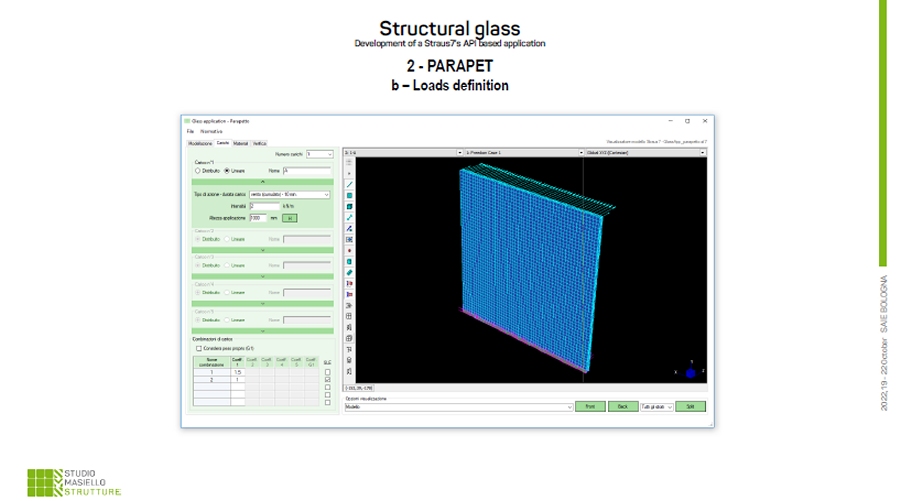
Task: Click the Front view button
Action: coord(590,408)
